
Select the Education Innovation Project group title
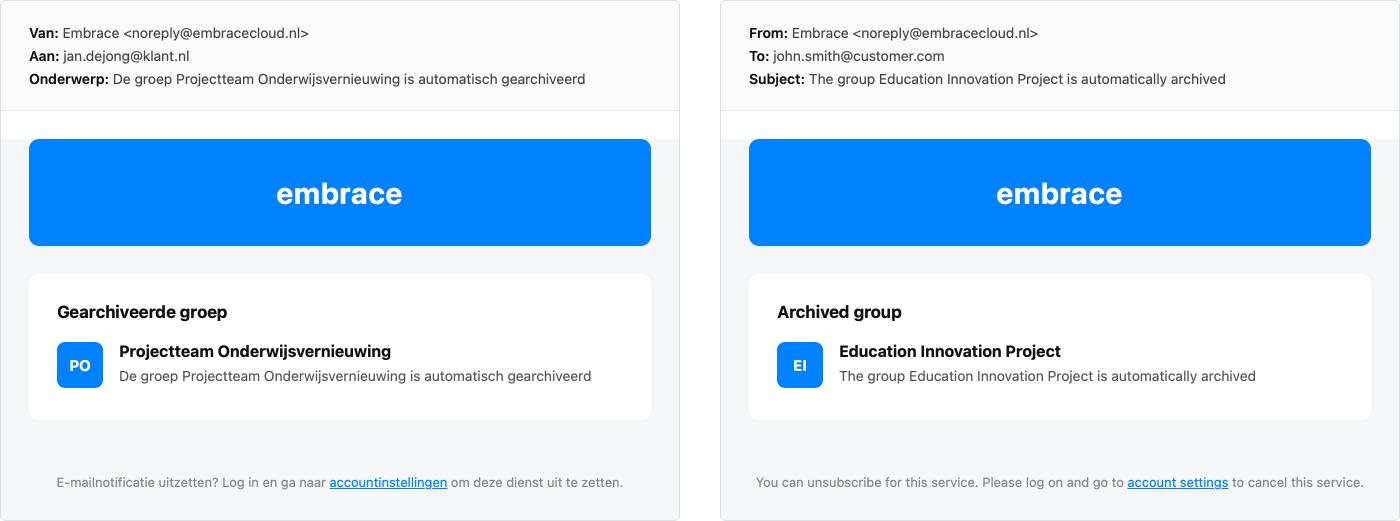950,352
